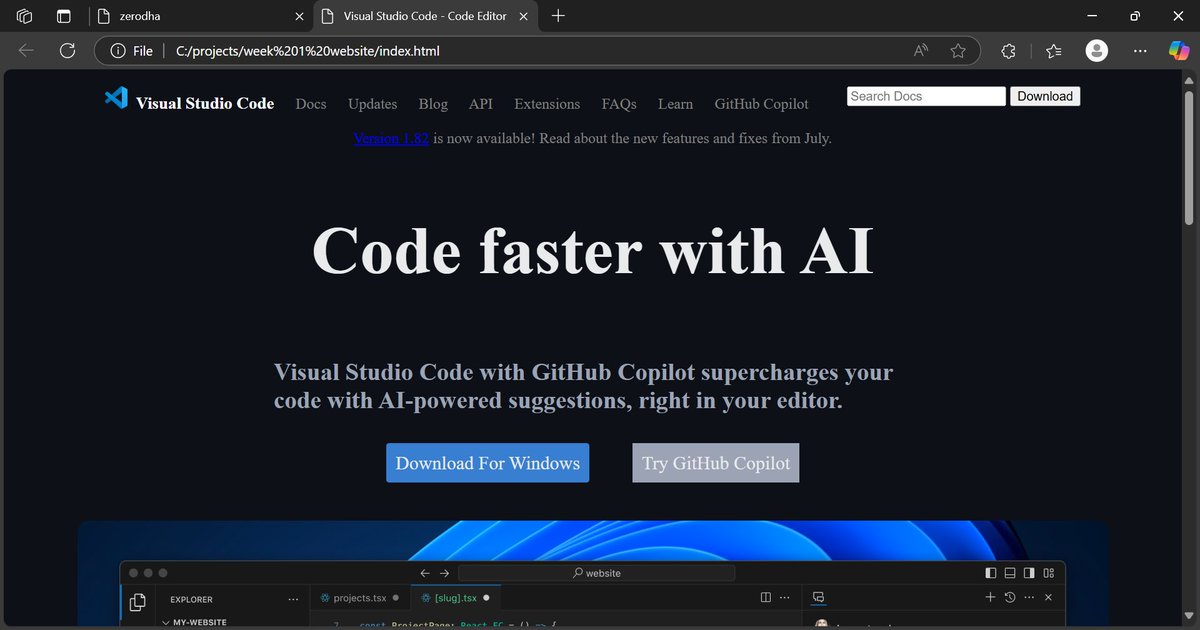Open chat panel ellipsis menu in image

point(1029,598)
